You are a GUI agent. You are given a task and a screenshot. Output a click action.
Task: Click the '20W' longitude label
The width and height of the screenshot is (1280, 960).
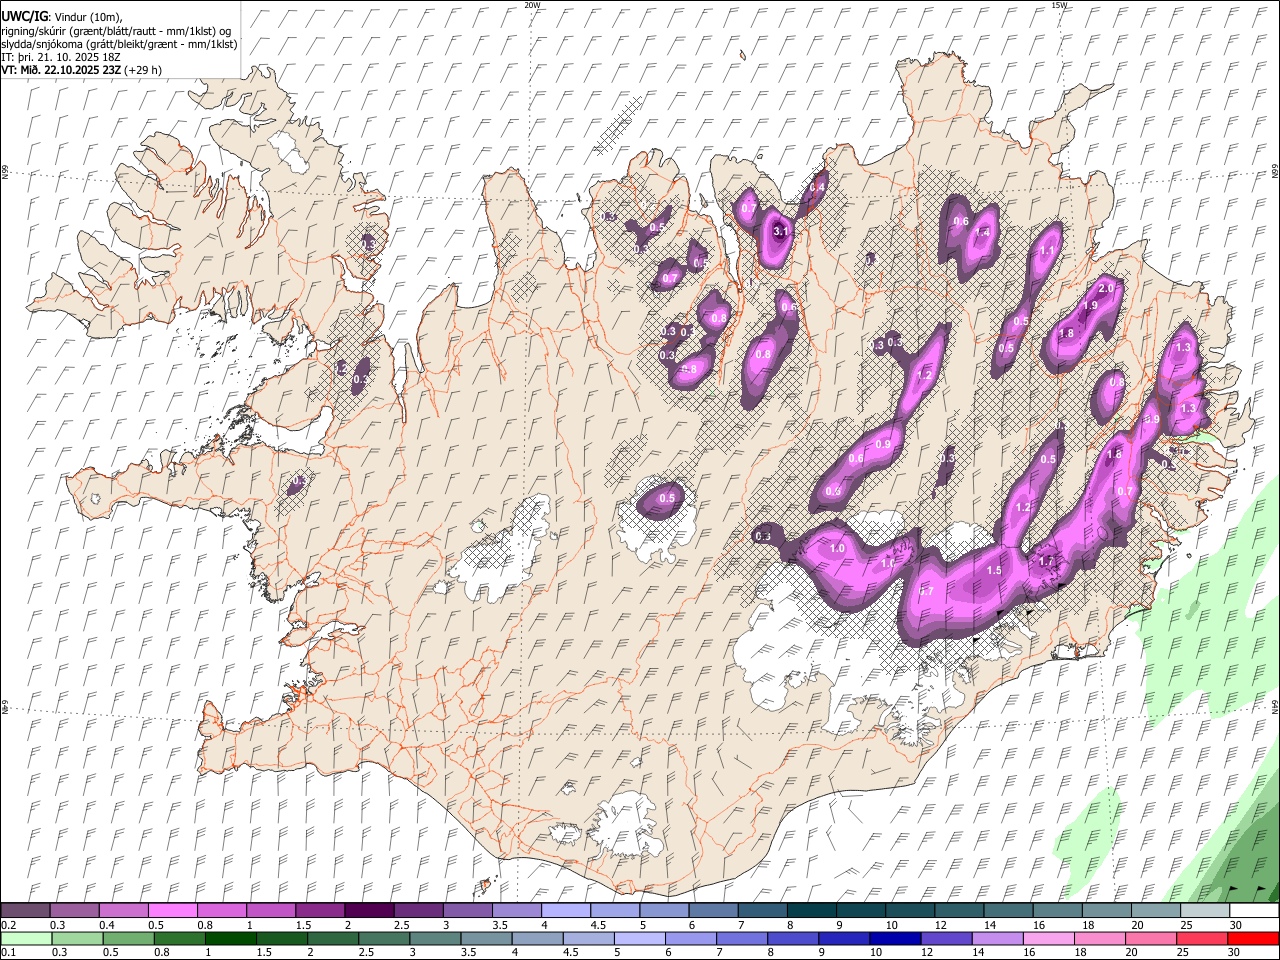(532, 5)
